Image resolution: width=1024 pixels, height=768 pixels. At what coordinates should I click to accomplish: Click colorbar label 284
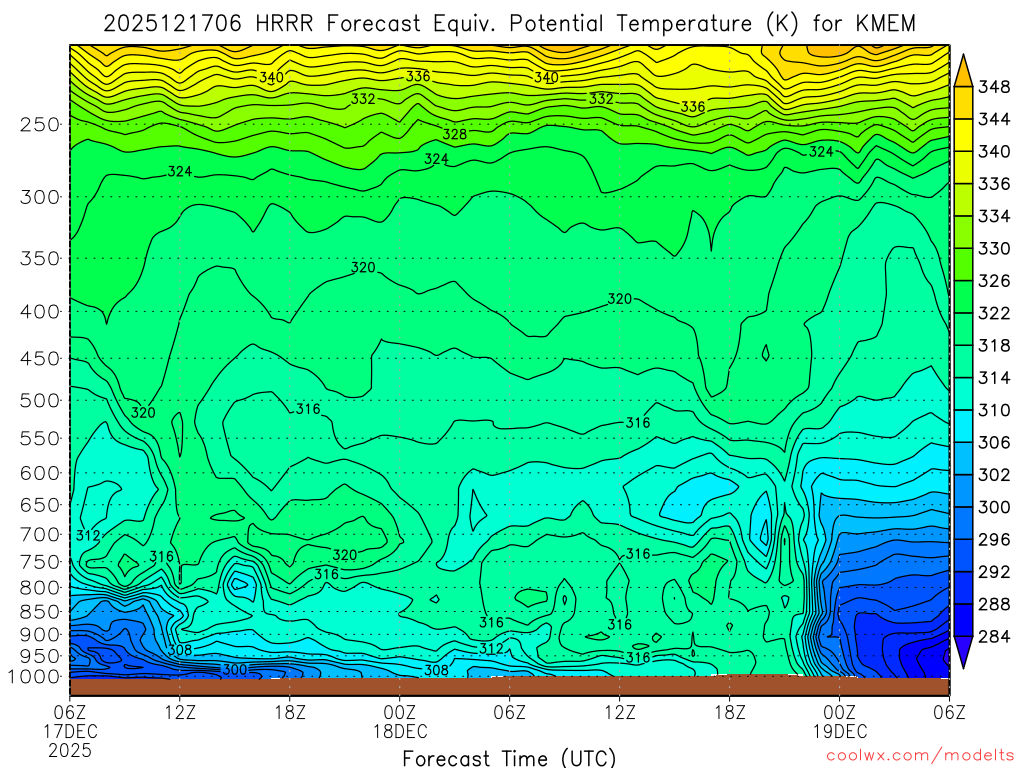(994, 637)
